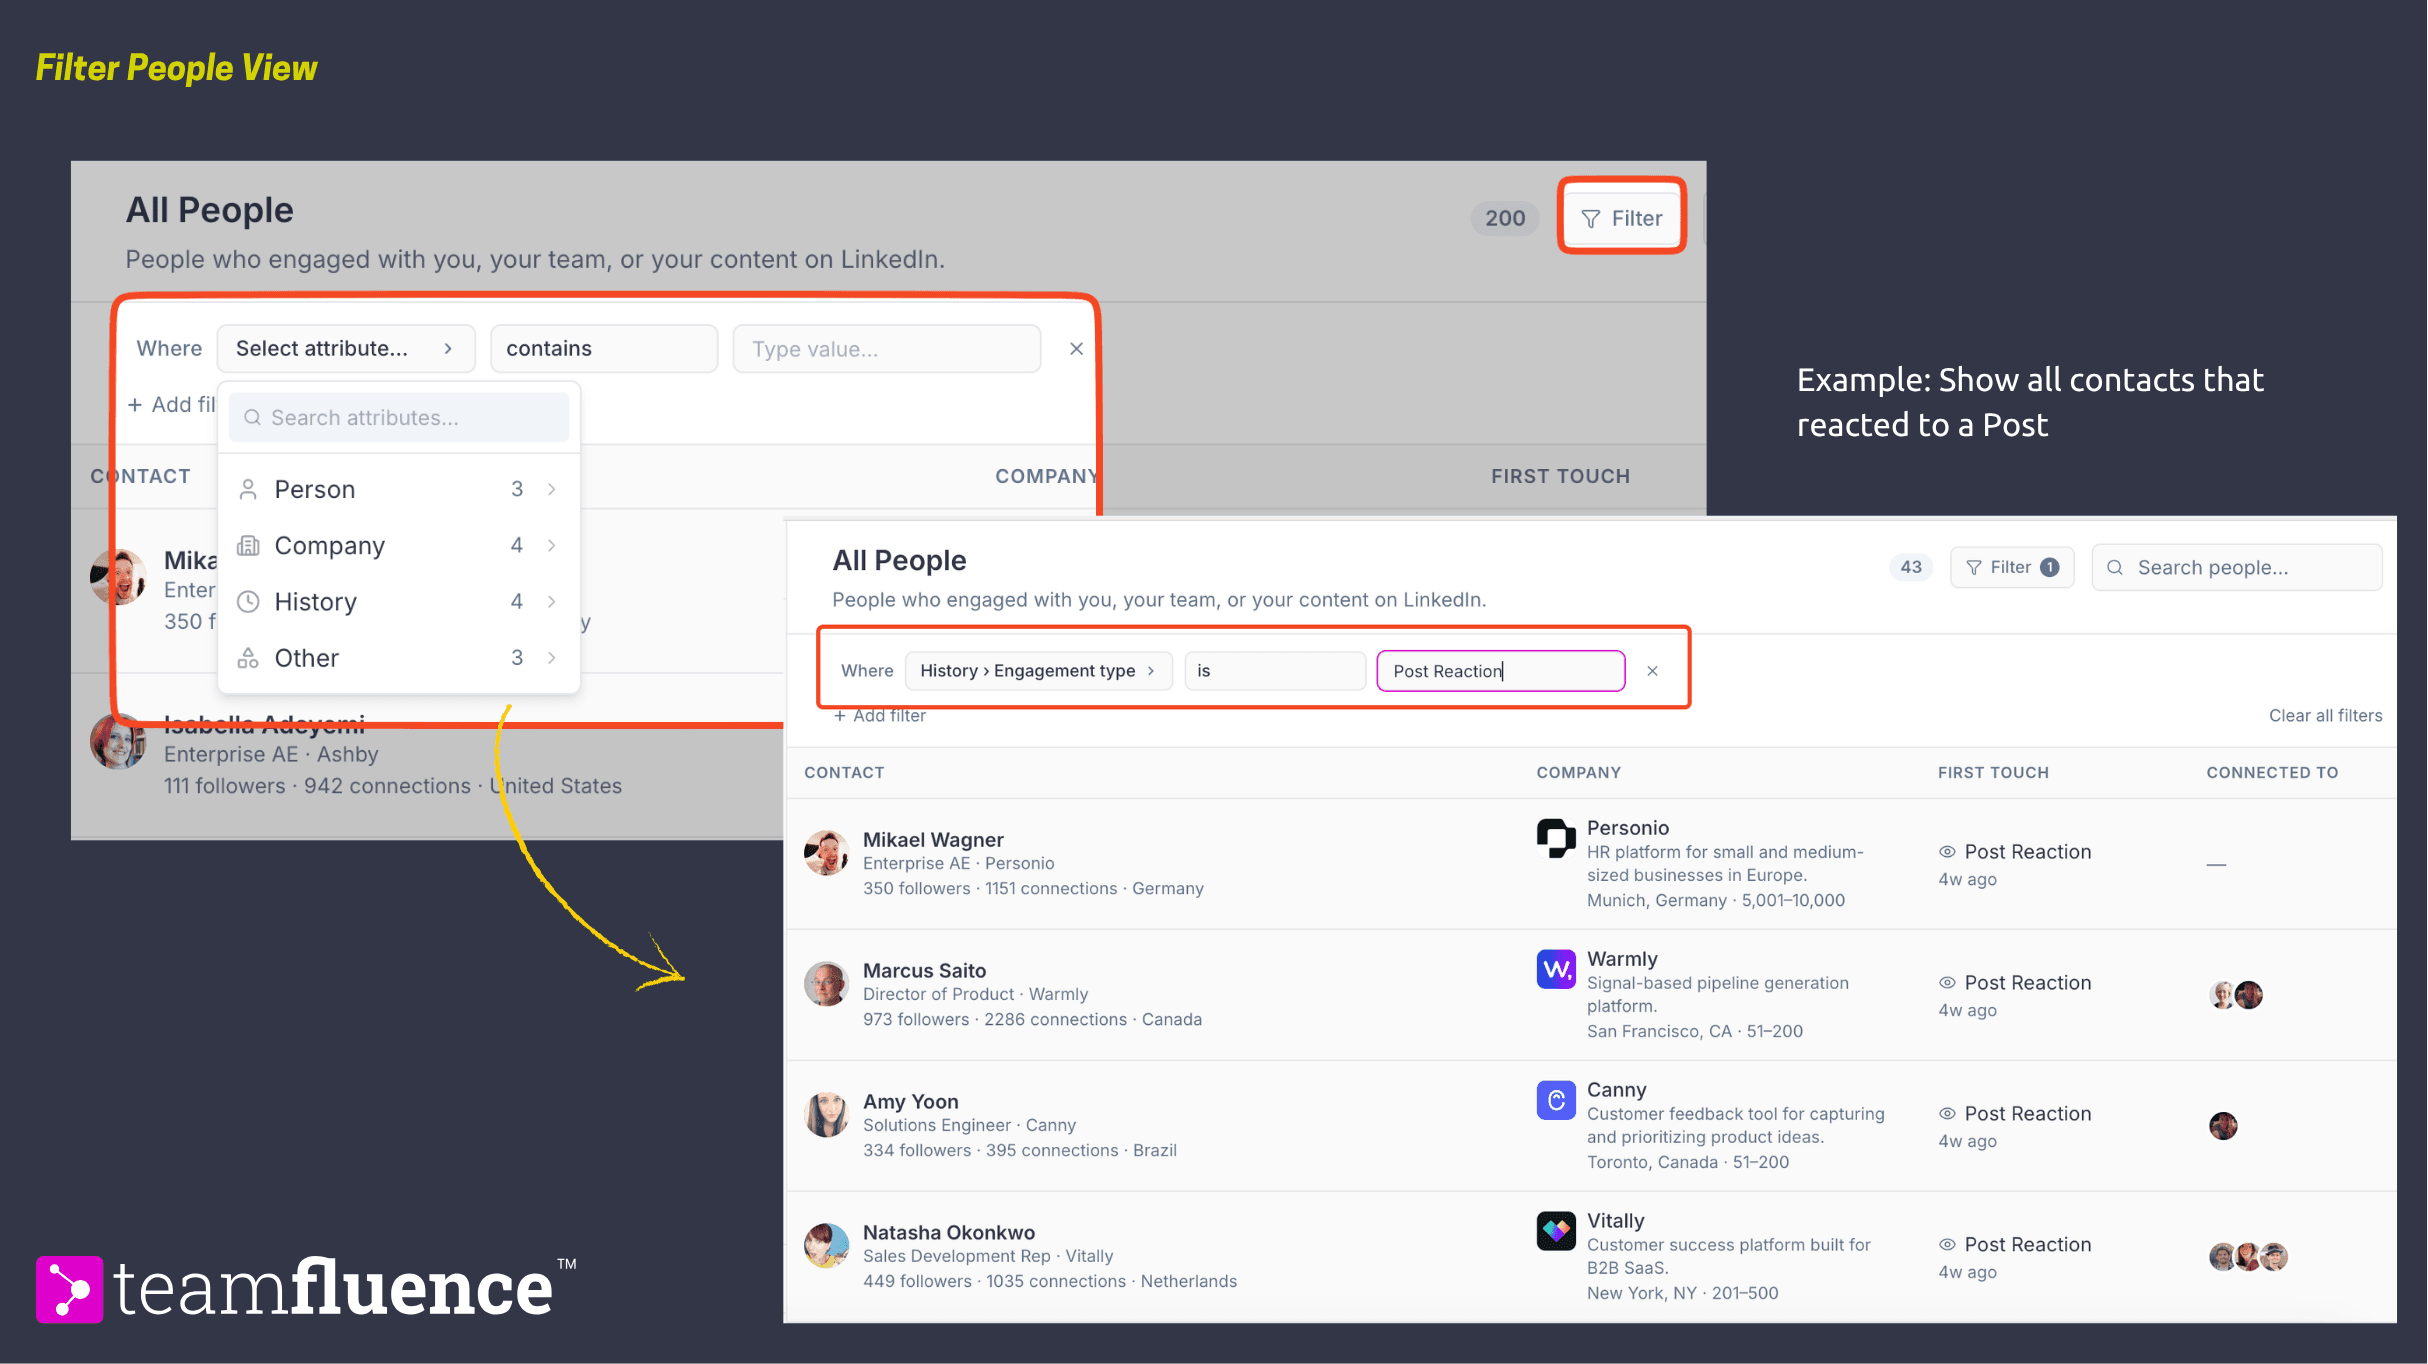2428x1364 pixels.
Task: Focus the 'Type value...' field
Action: (x=886, y=348)
